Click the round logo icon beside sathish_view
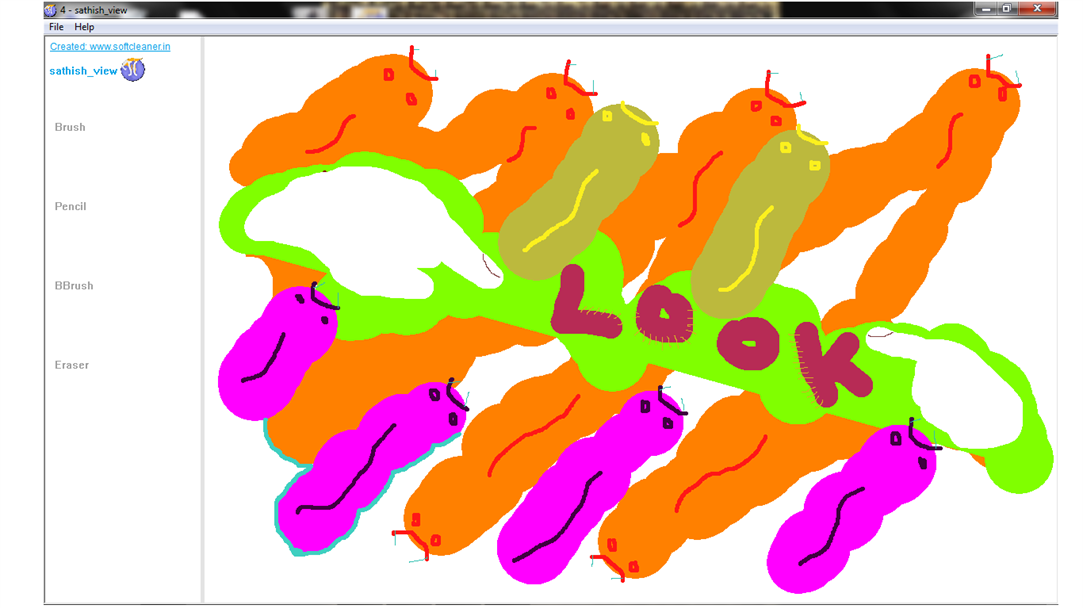 click(x=133, y=69)
